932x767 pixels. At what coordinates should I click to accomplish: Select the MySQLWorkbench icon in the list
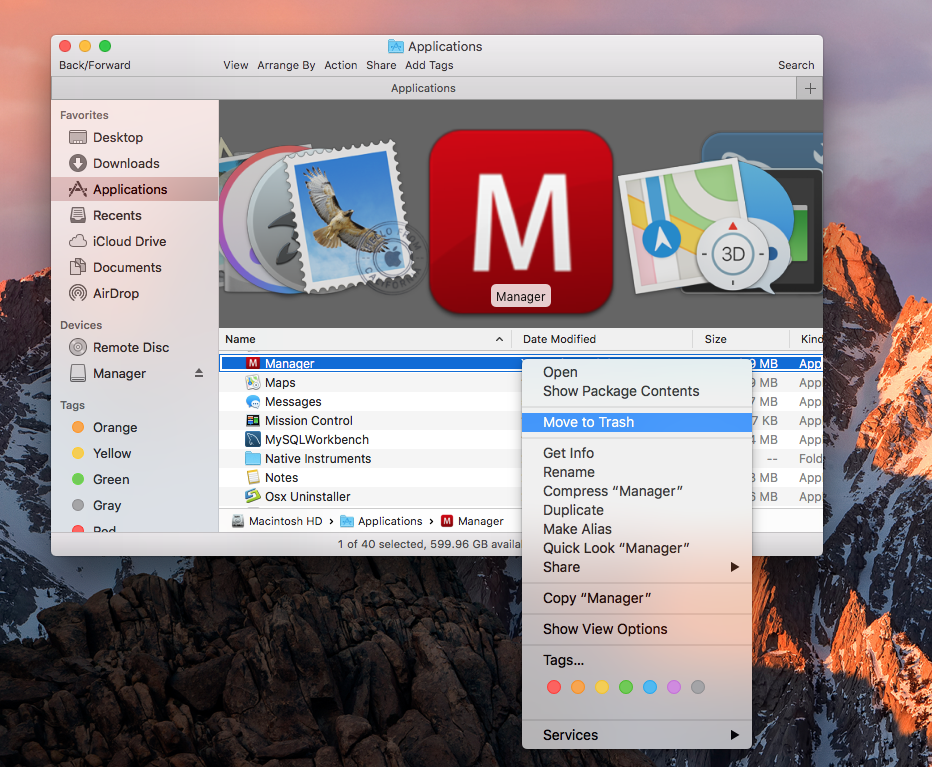click(253, 440)
